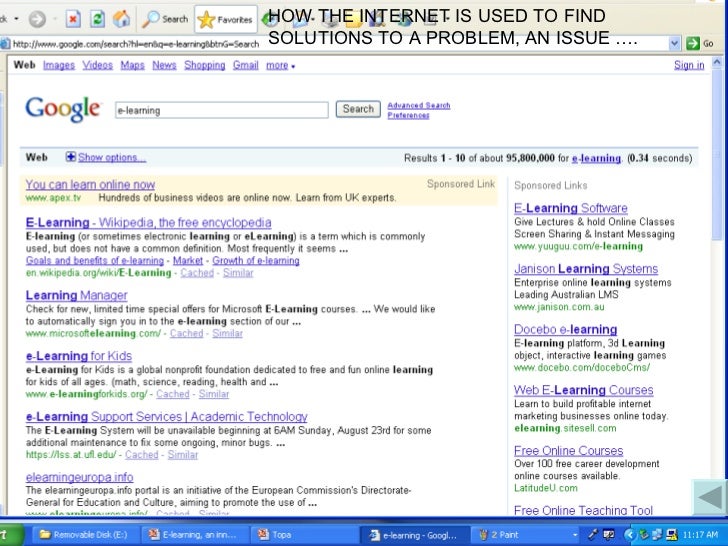Open Cached link for microsoftelearning.com result
Image resolution: width=728 pixels, height=546 pixels.
tap(186, 333)
